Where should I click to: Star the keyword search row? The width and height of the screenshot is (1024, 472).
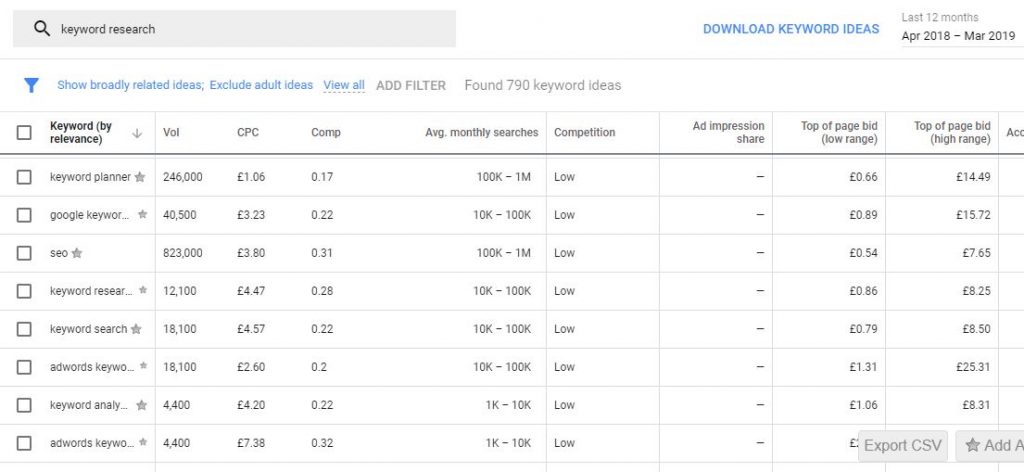136,329
